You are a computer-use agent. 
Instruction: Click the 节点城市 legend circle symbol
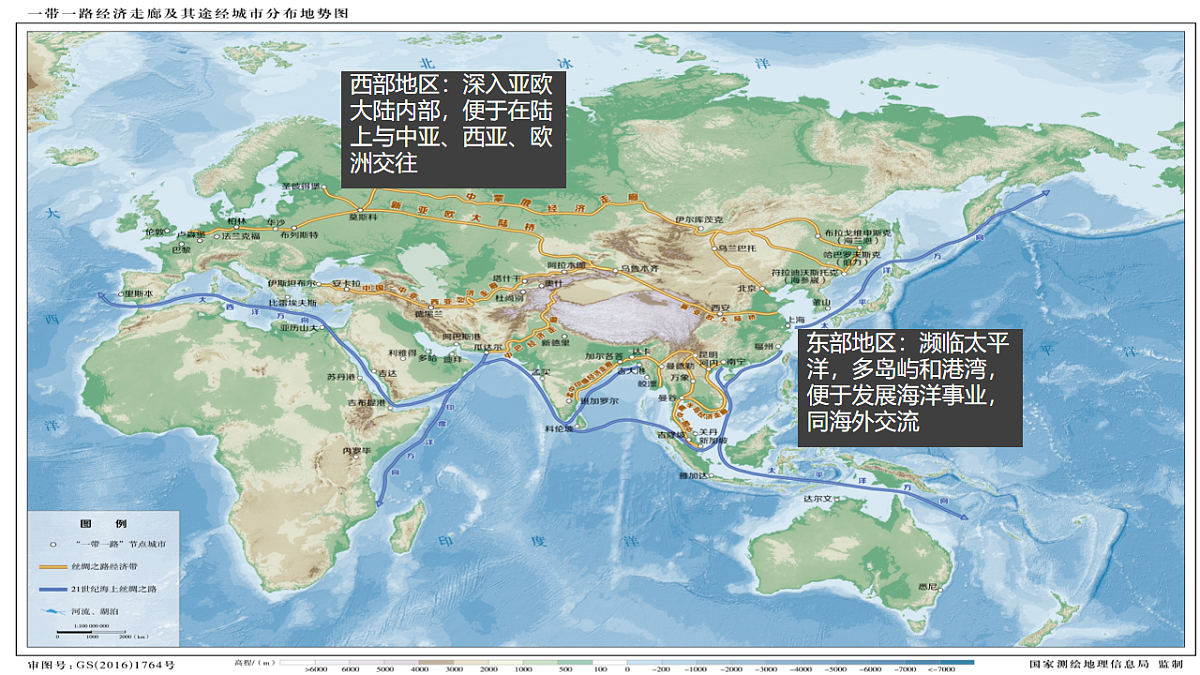(x=51, y=546)
